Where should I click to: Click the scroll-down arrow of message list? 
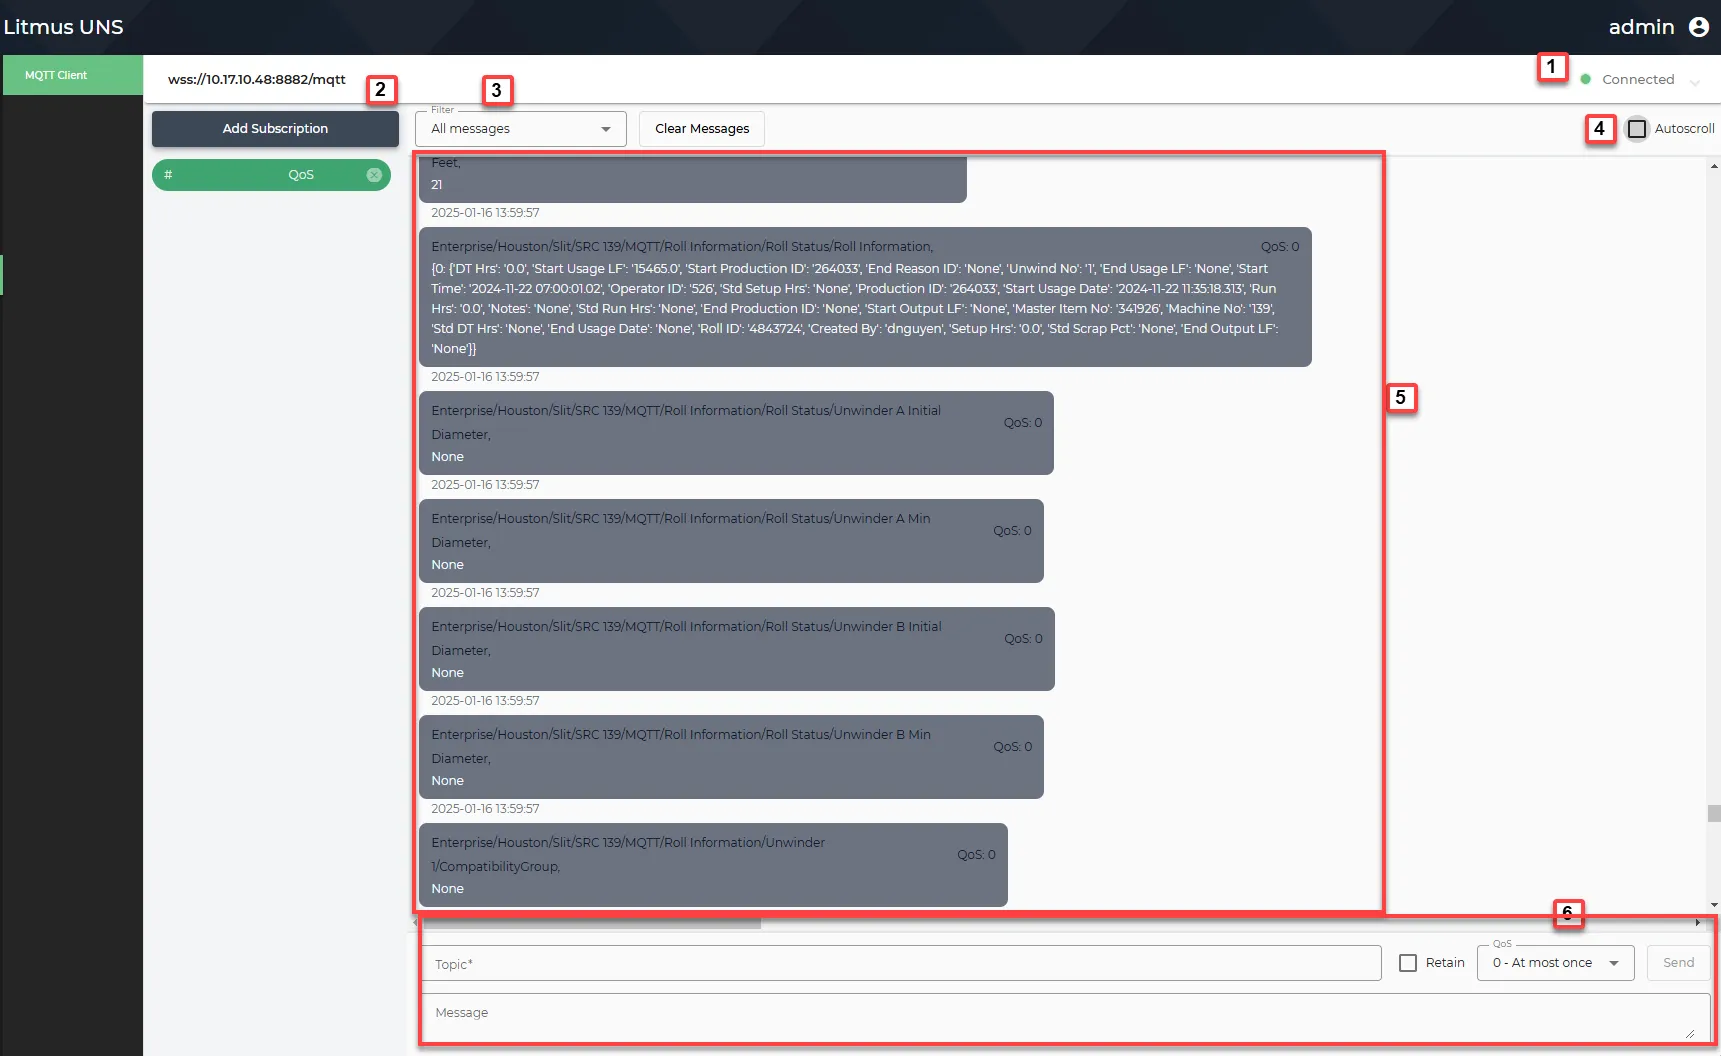tap(1714, 905)
